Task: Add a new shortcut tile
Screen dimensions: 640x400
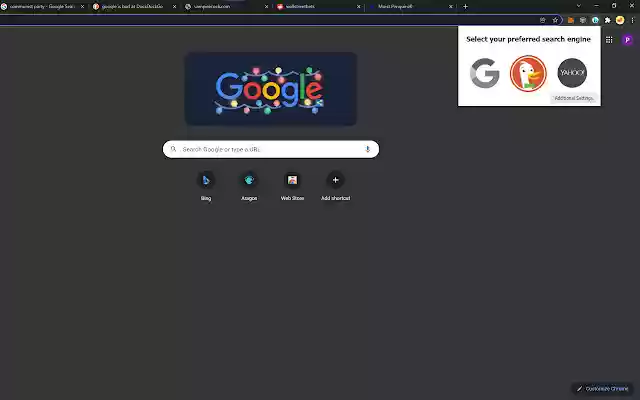Action: tap(336, 186)
